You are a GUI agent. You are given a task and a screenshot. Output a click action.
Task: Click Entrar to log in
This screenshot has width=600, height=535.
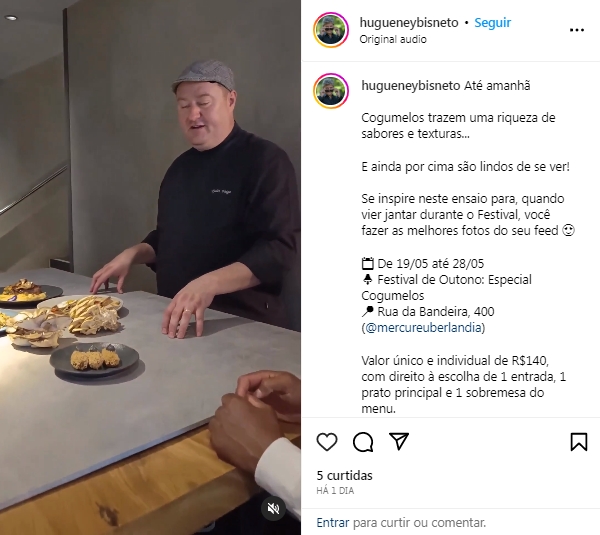click(x=333, y=522)
